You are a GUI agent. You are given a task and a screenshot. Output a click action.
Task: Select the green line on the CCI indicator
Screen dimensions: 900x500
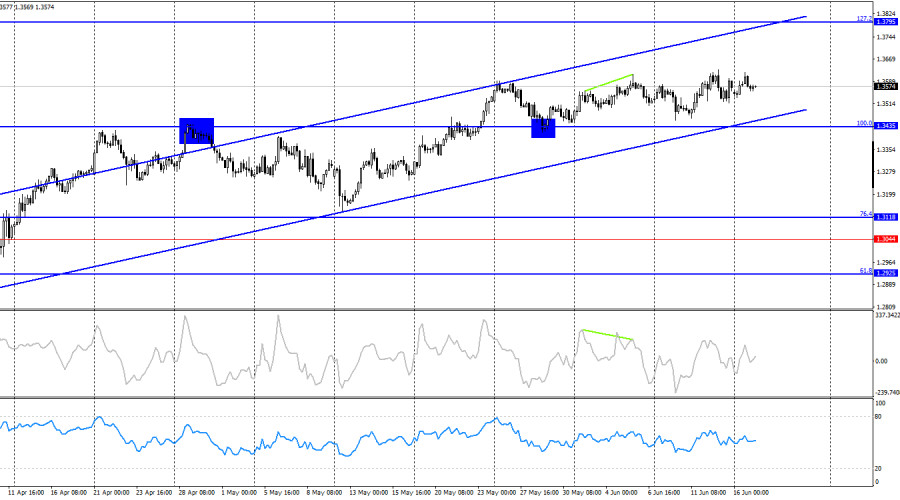coord(607,335)
